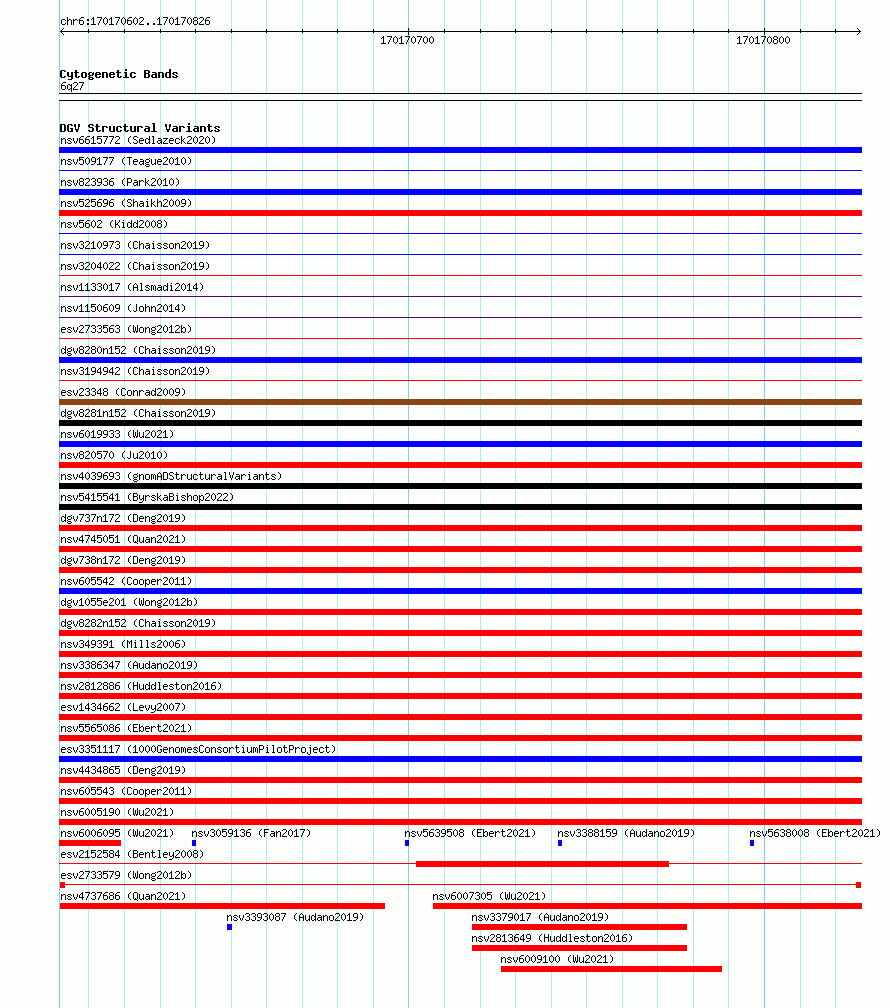This screenshot has width=890, height=1008.
Task: Click nsv4745051 (Quan2021) label
Action: click(123, 539)
